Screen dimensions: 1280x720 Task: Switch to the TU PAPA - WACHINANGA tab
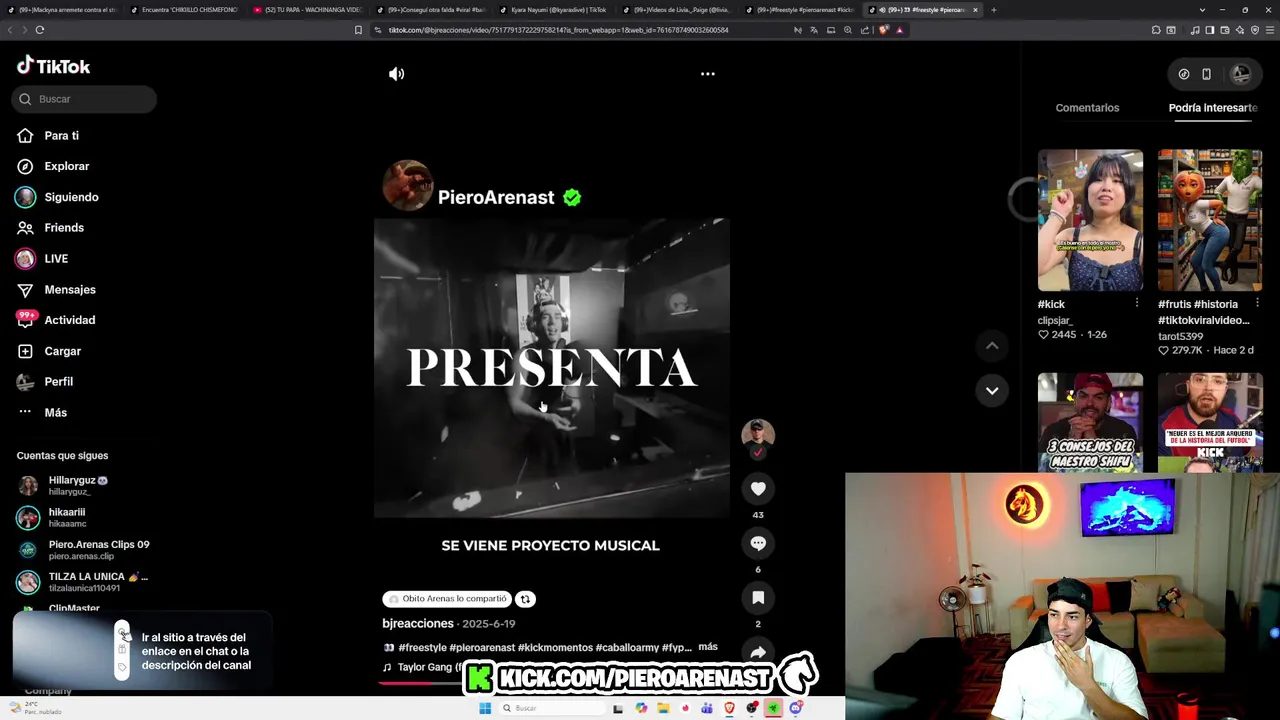tap(307, 10)
